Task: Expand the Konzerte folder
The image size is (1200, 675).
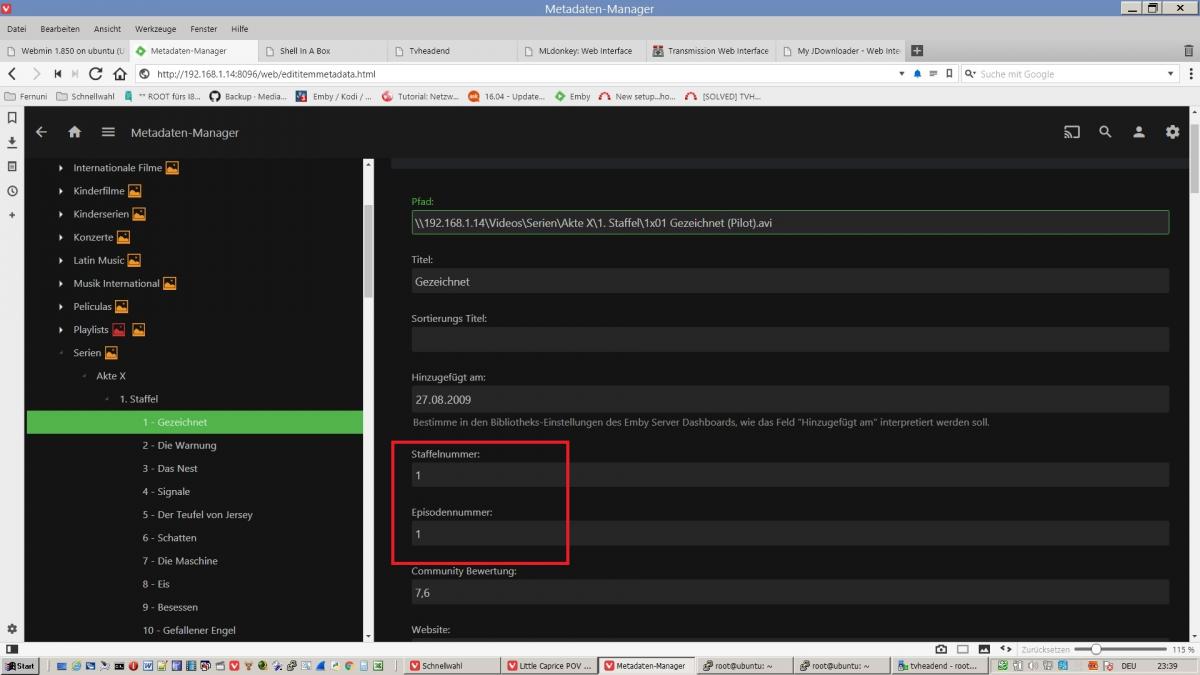Action: click(x=61, y=237)
